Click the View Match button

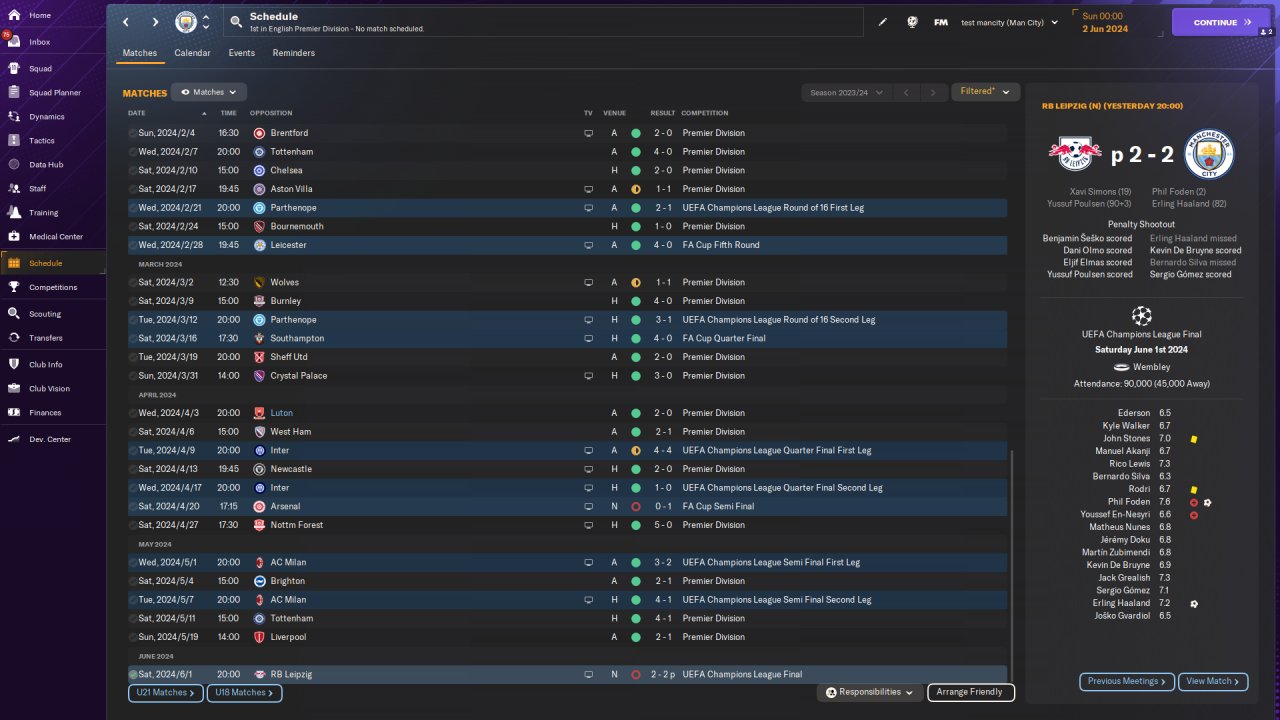click(1213, 681)
